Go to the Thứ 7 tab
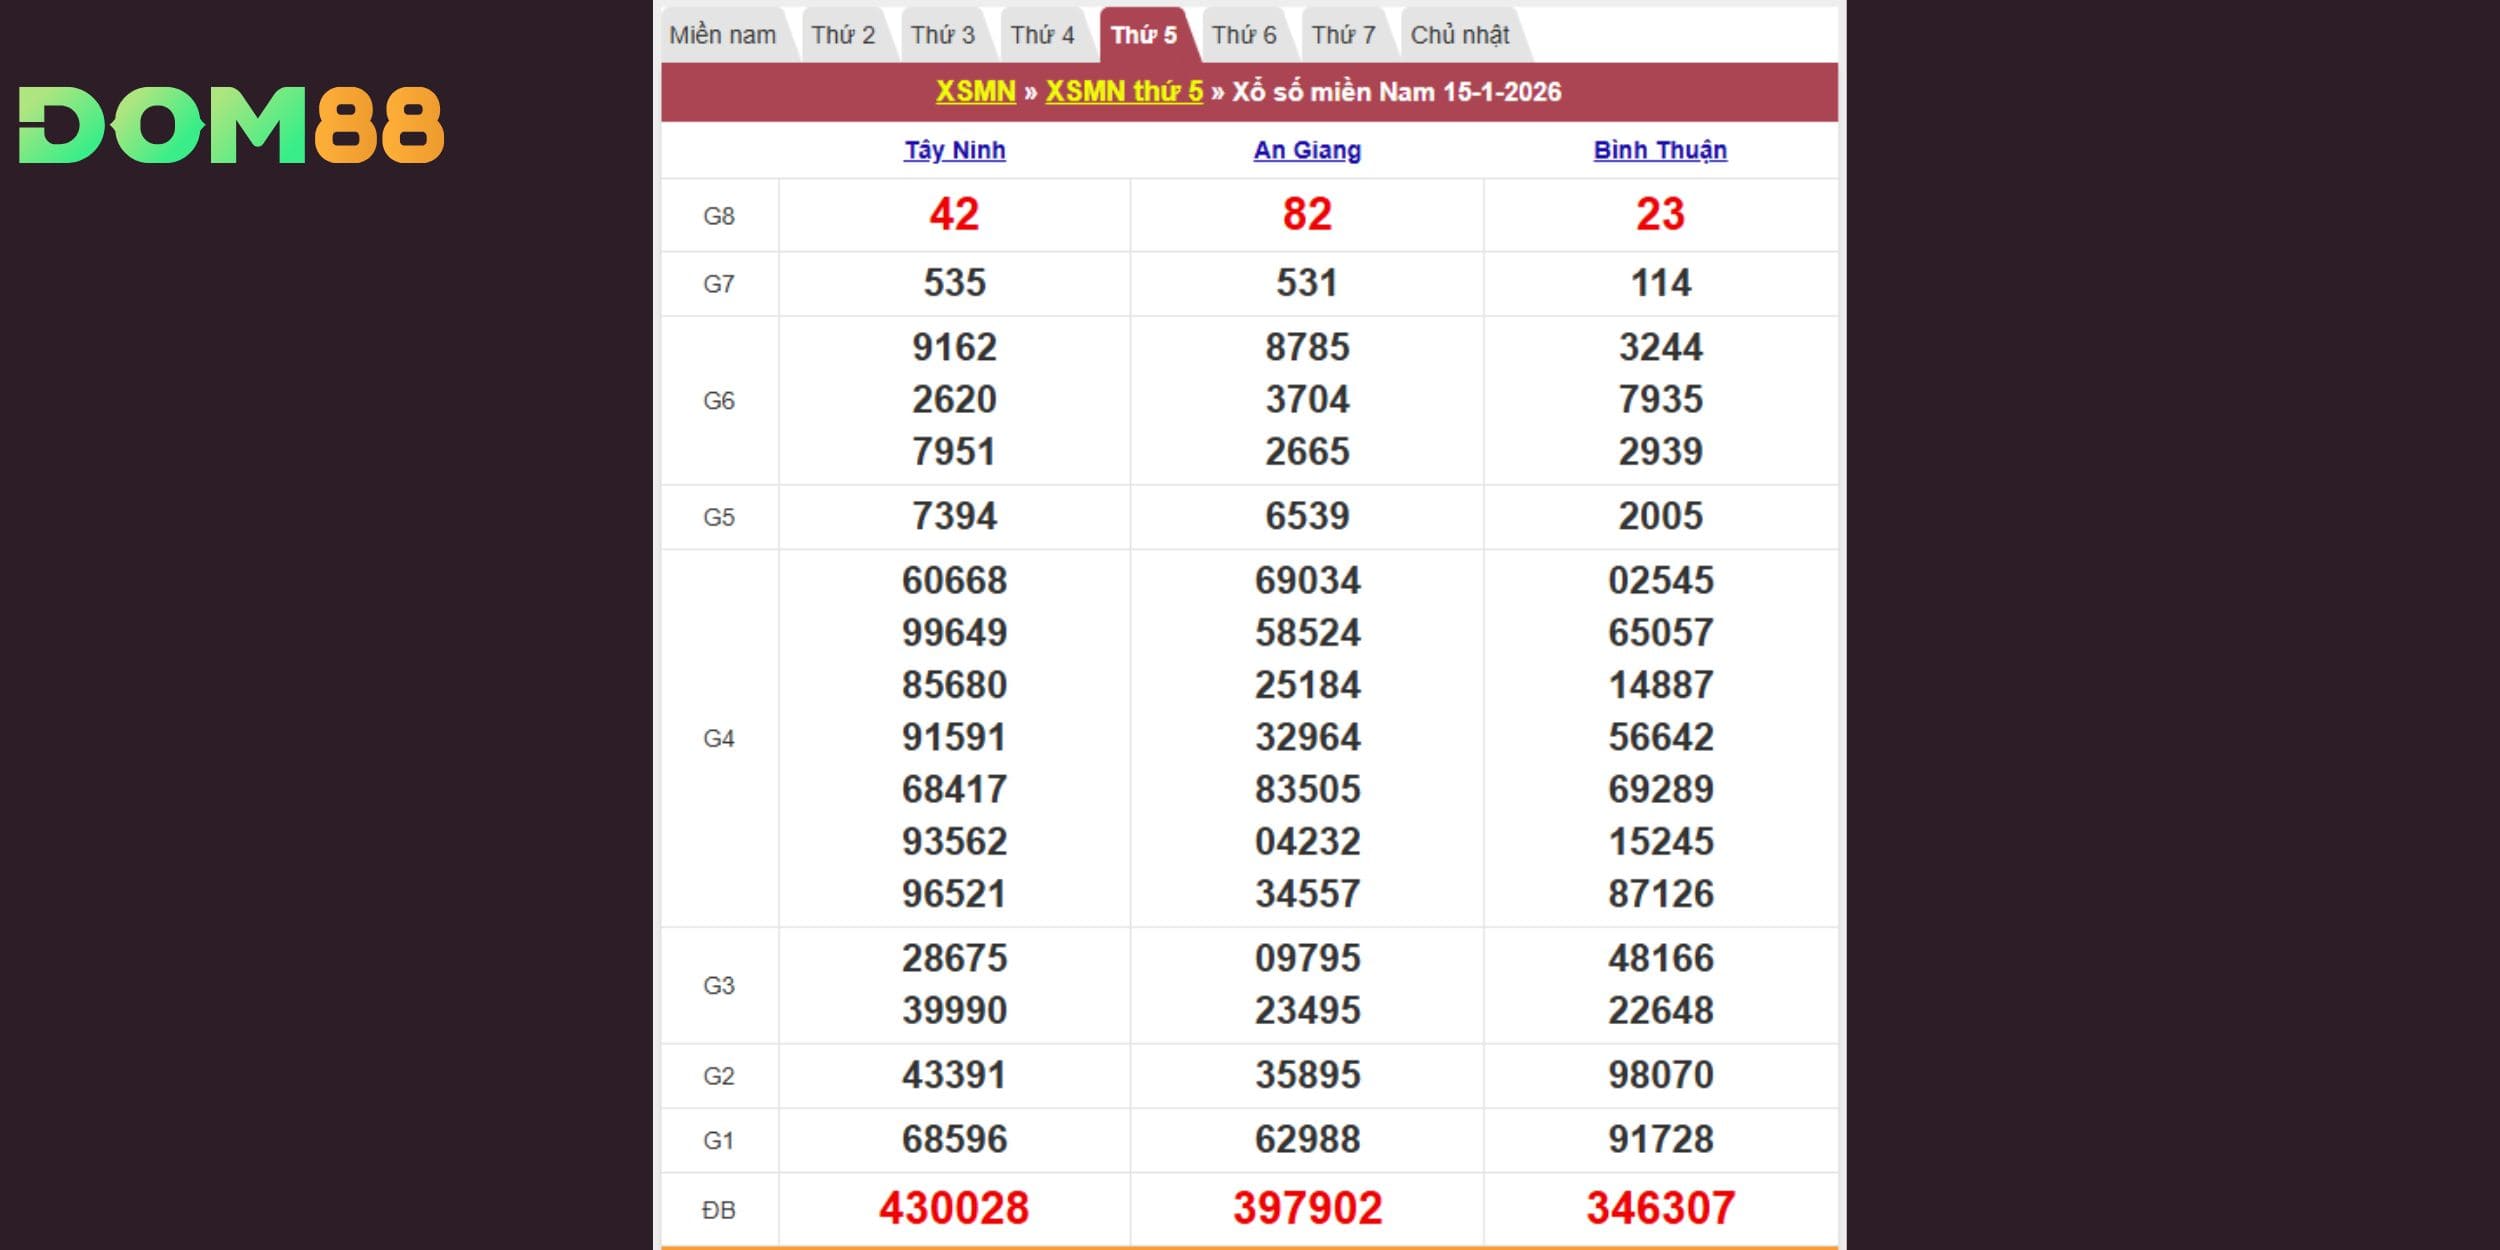The height and width of the screenshot is (1250, 2500). point(1343,35)
